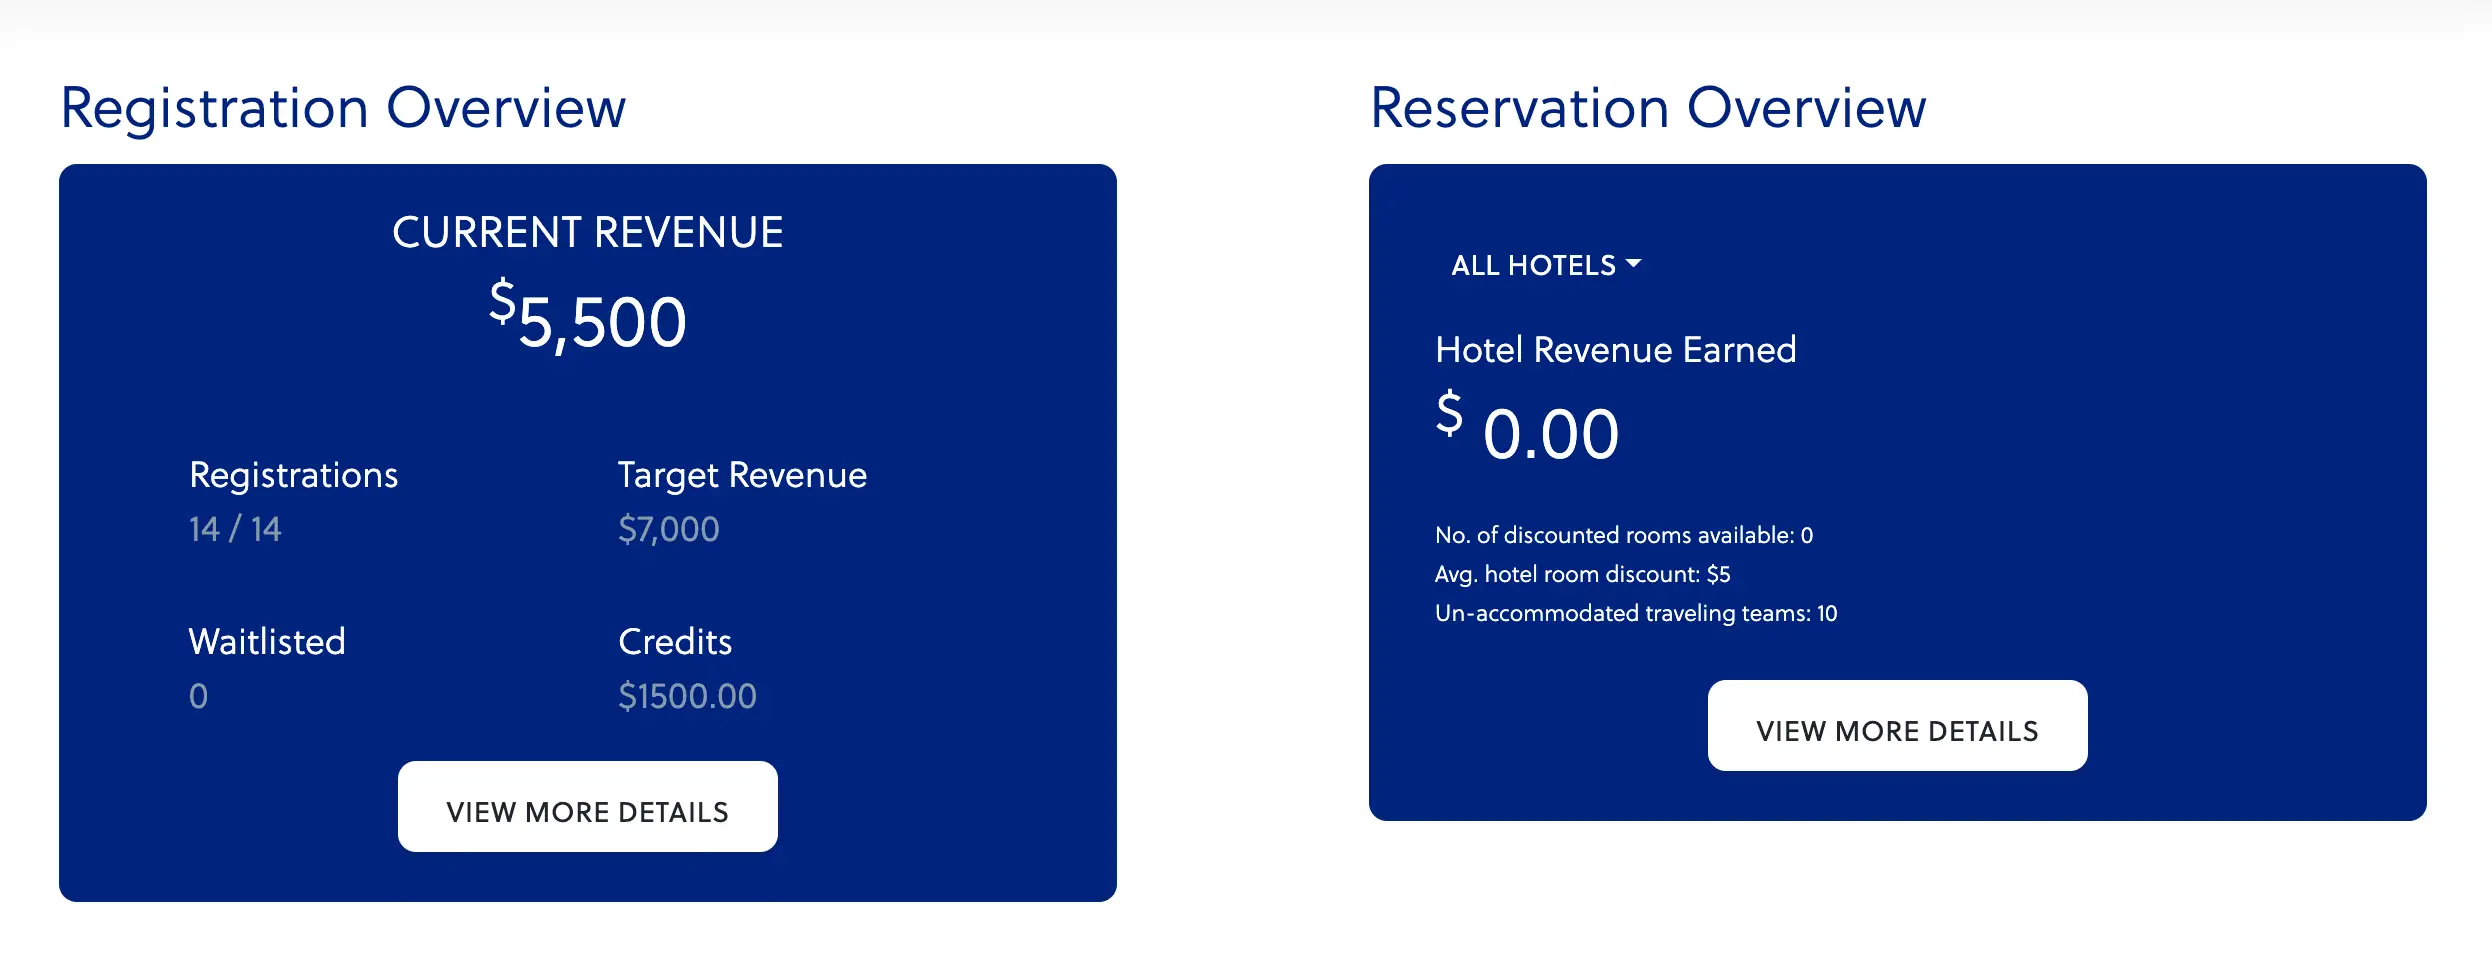This screenshot has width=2492, height=954.
Task: Select the Reservation Overview heading
Action: tap(1648, 108)
